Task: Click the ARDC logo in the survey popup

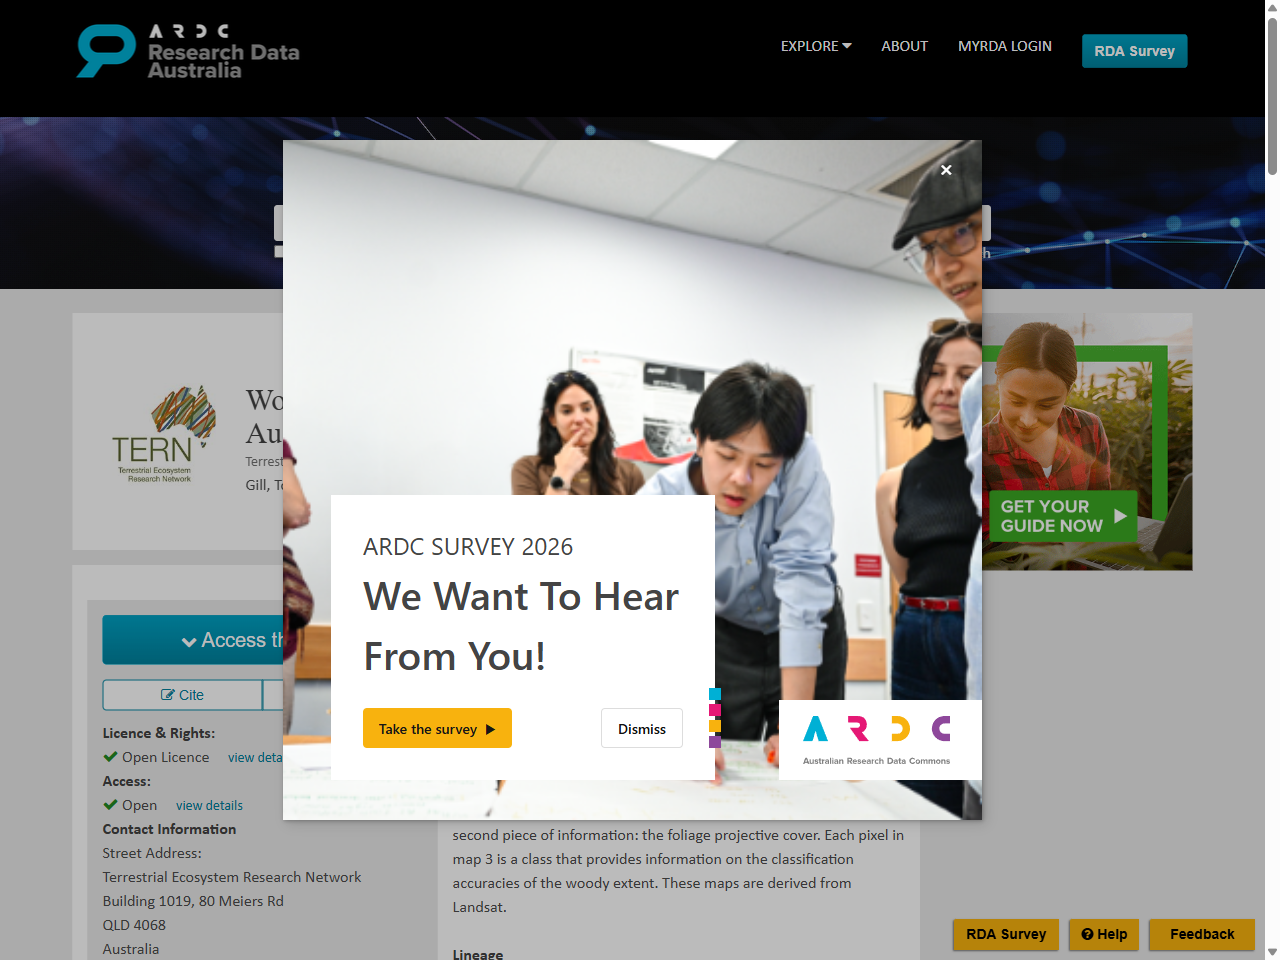Action: pos(877,739)
